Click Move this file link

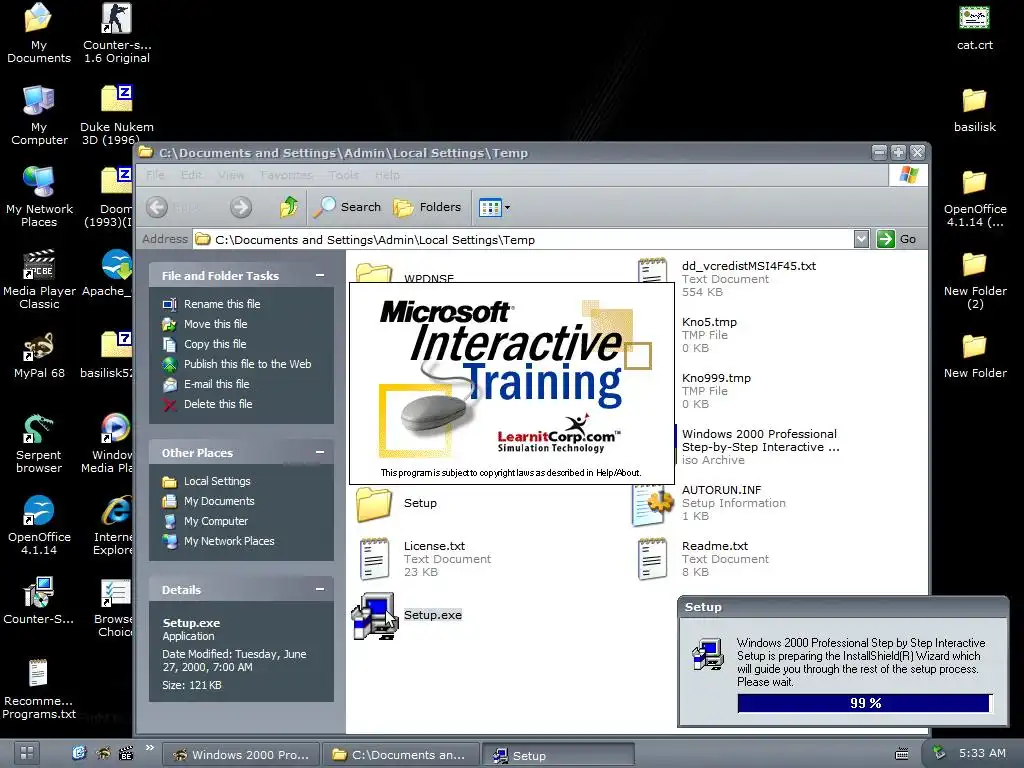click(x=216, y=324)
